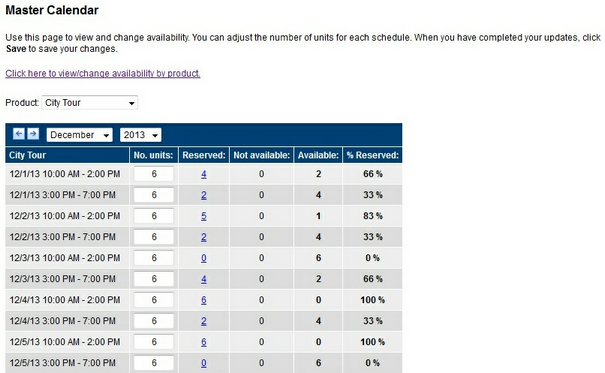Select schedule text 12/5/13 3:00 PM - 7:00 PM
This screenshot has height=373, width=605.
click(63, 363)
